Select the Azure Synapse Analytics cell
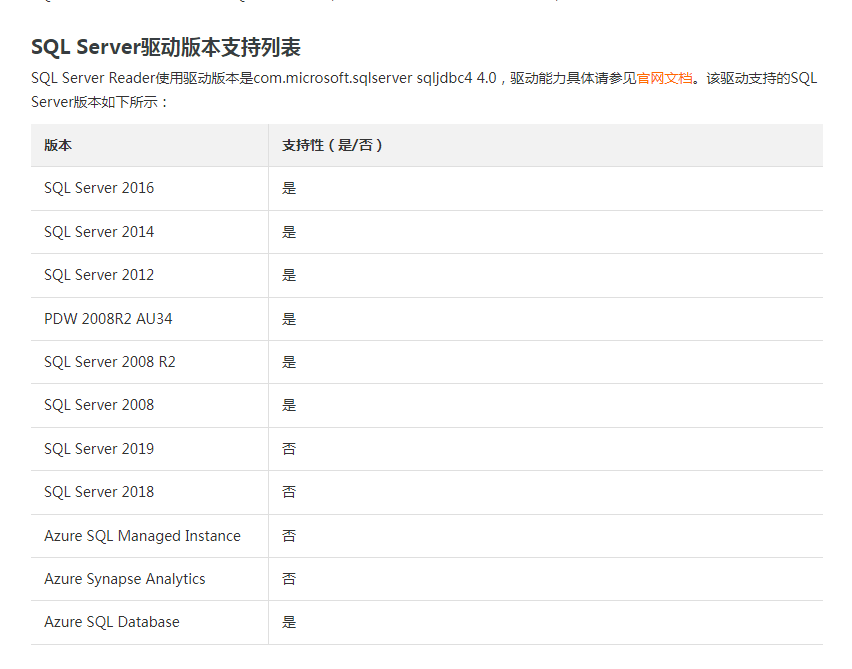Screen dimensions: 852x669 click(125, 579)
